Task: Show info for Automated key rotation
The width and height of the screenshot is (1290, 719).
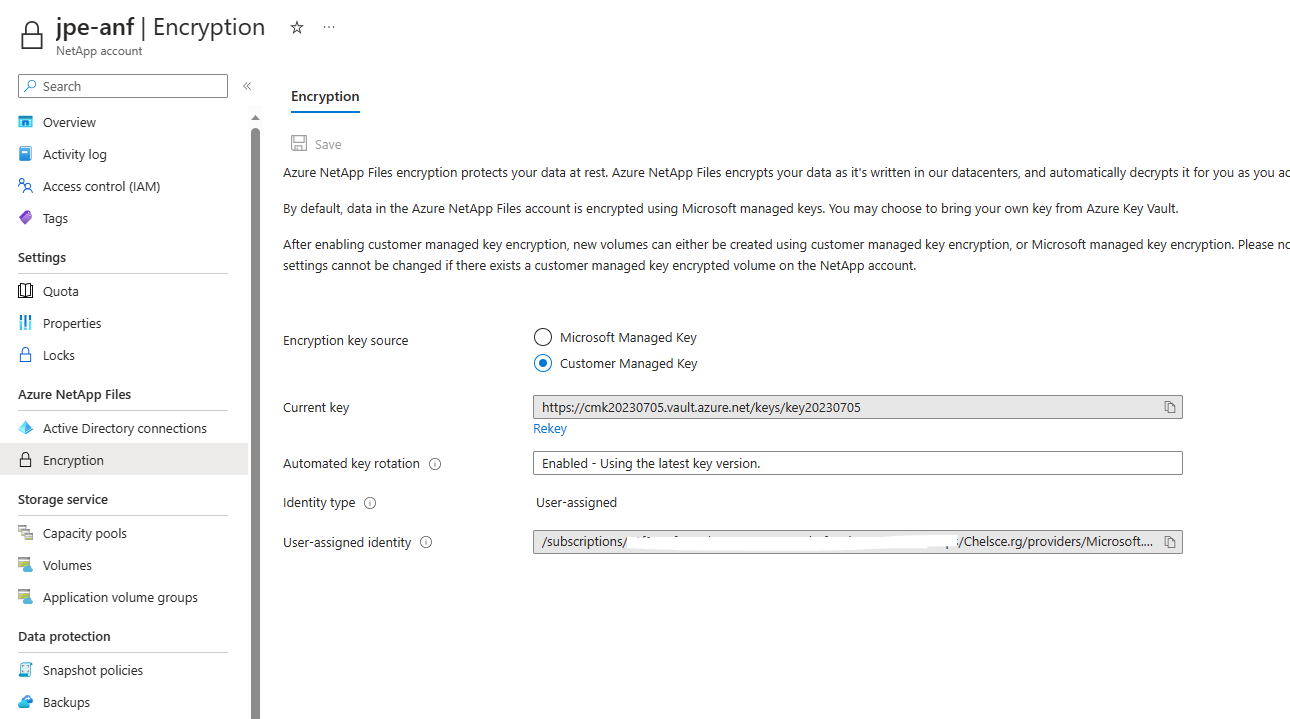Action: point(435,464)
